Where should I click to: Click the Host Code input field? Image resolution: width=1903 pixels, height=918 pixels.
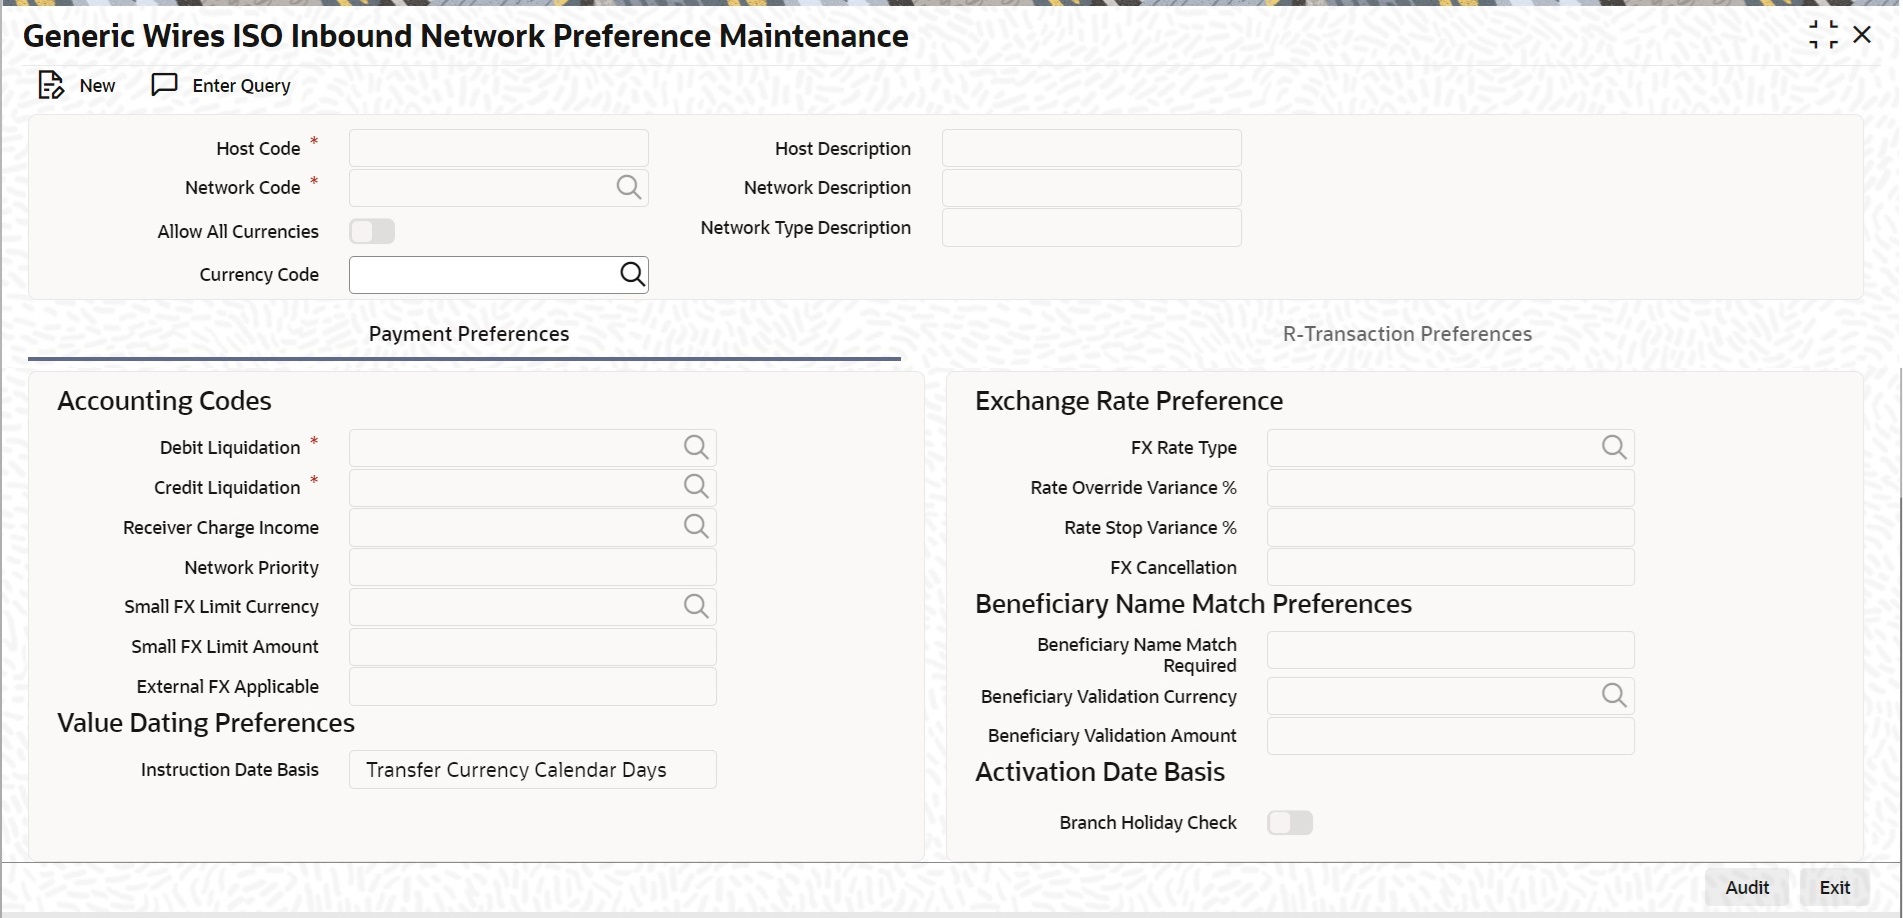498,149
